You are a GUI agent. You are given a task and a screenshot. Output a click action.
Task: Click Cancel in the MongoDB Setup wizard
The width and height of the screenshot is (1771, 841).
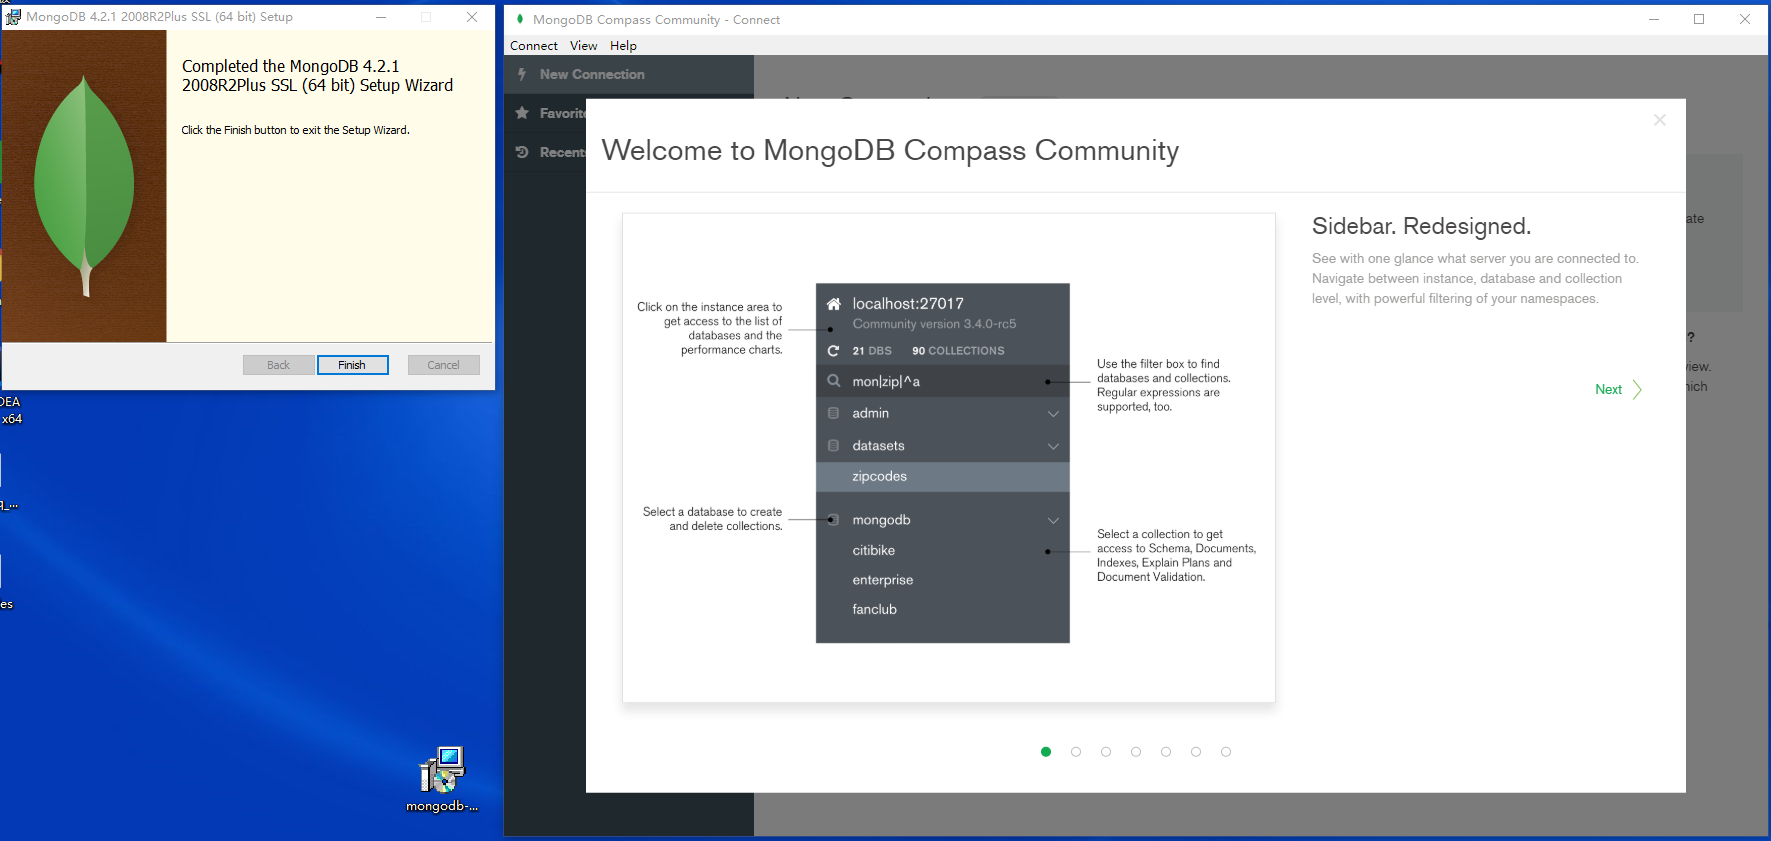(x=443, y=365)
